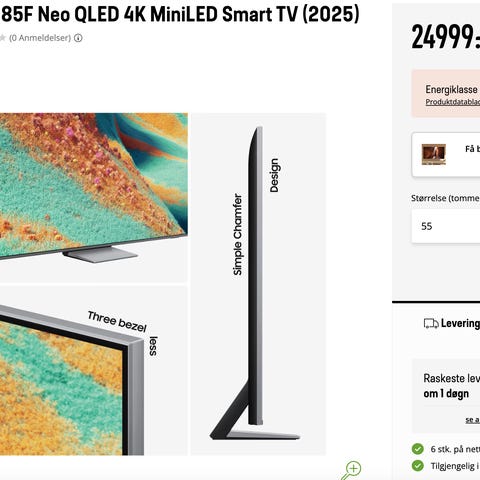Open the '(0 Anmeldelser)' reviews link
This screenshot has width=480, height=480.
[40, 38]
